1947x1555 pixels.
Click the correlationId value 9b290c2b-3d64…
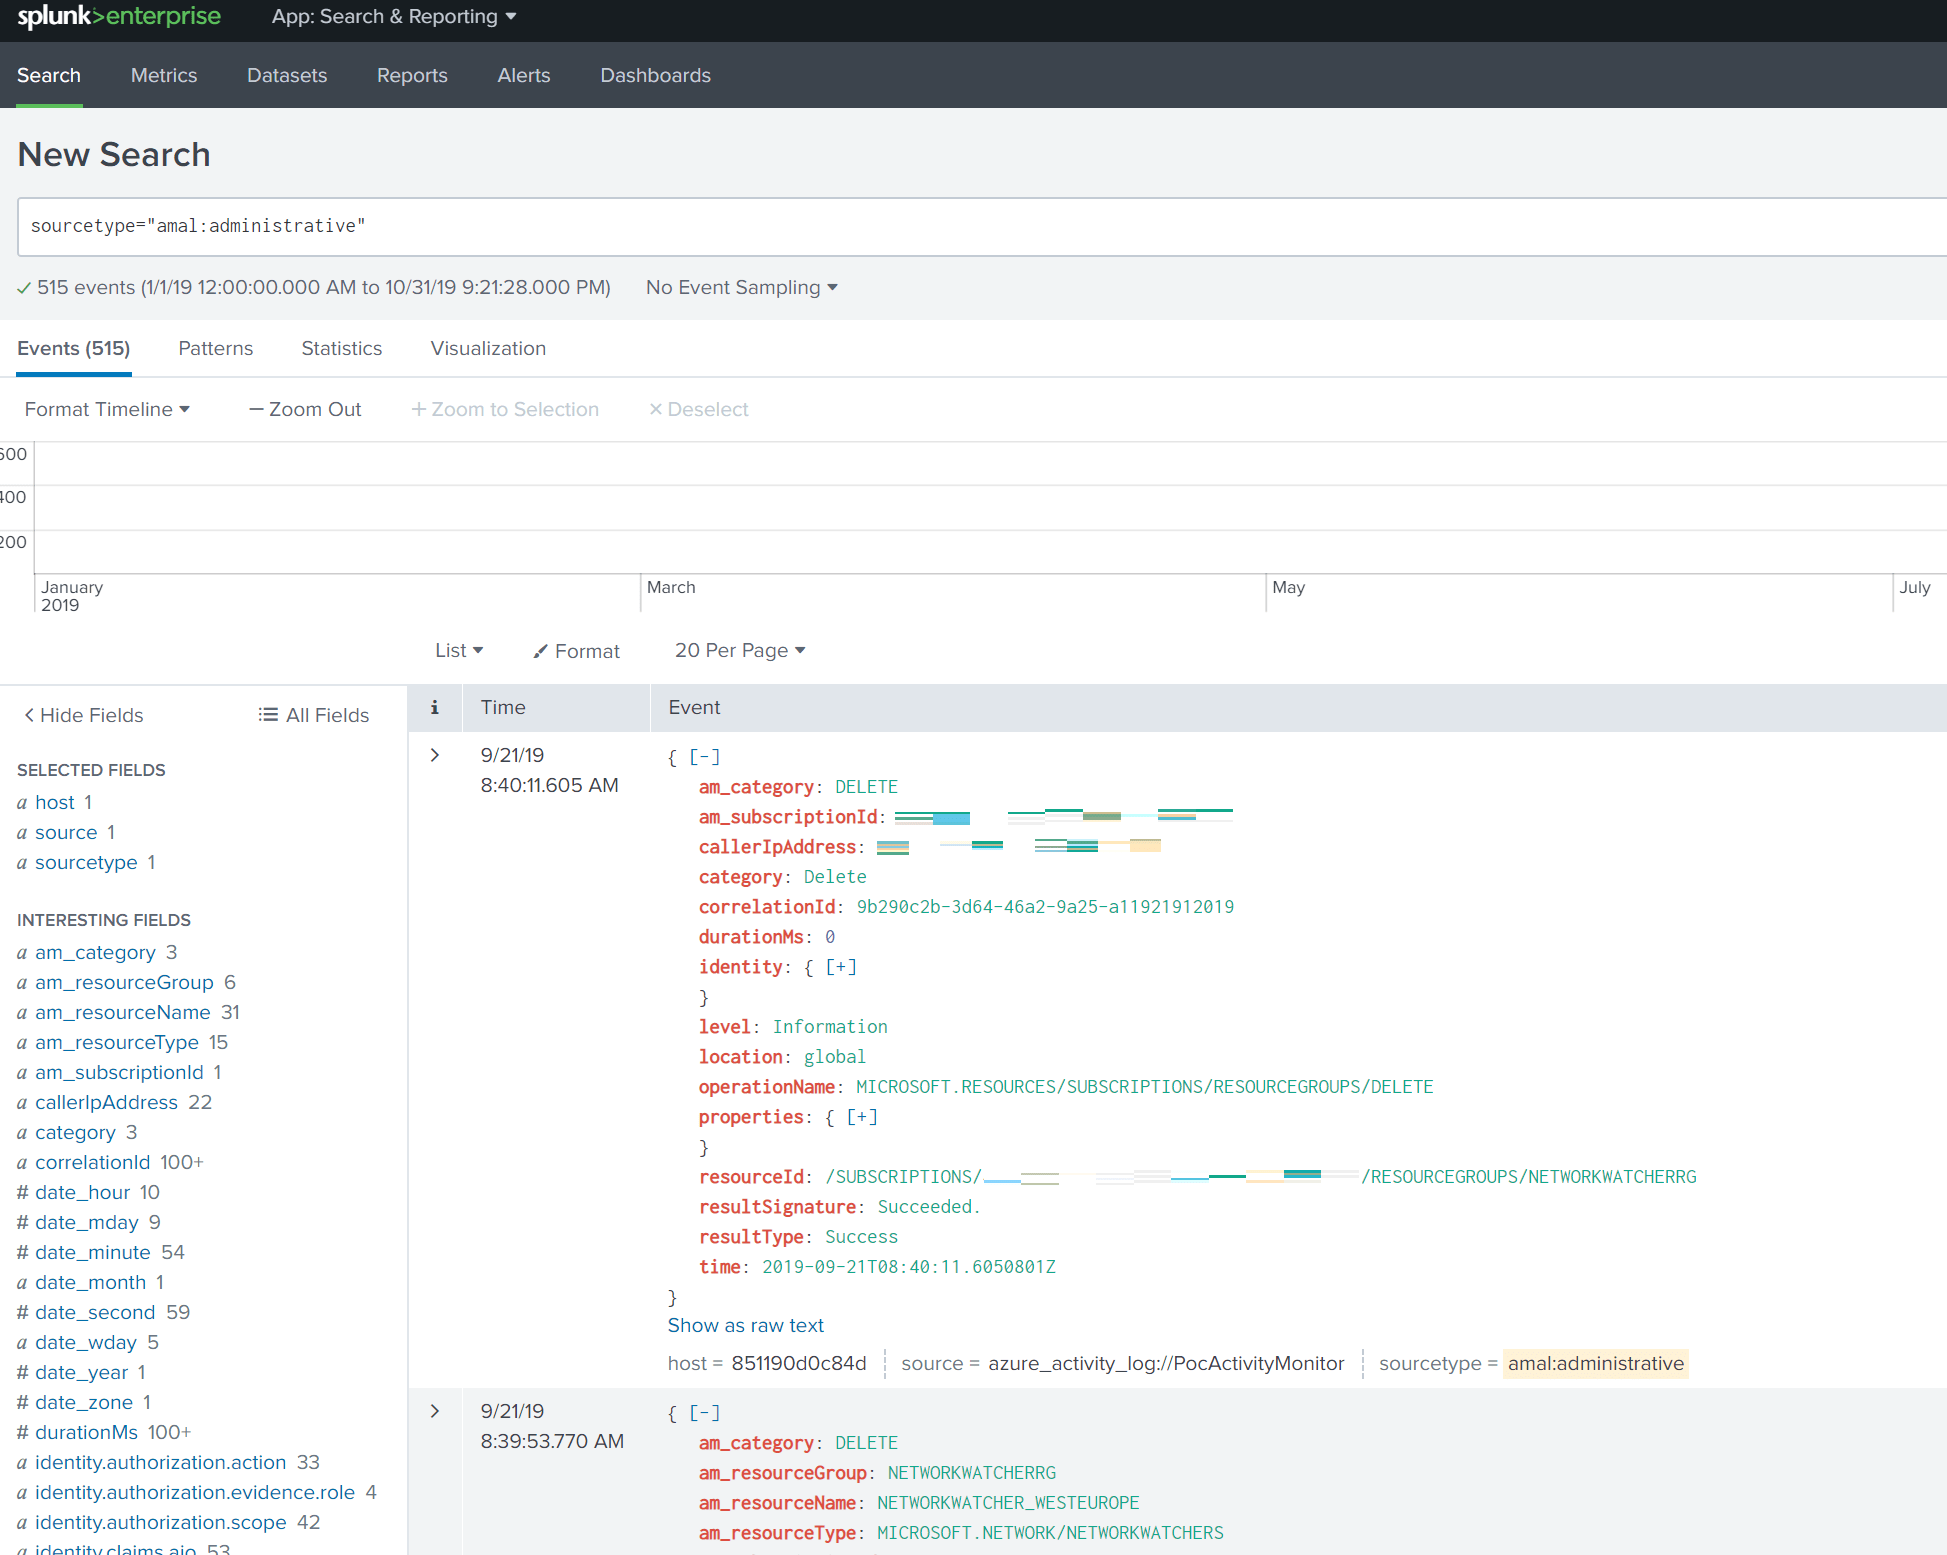(1045, 907)
